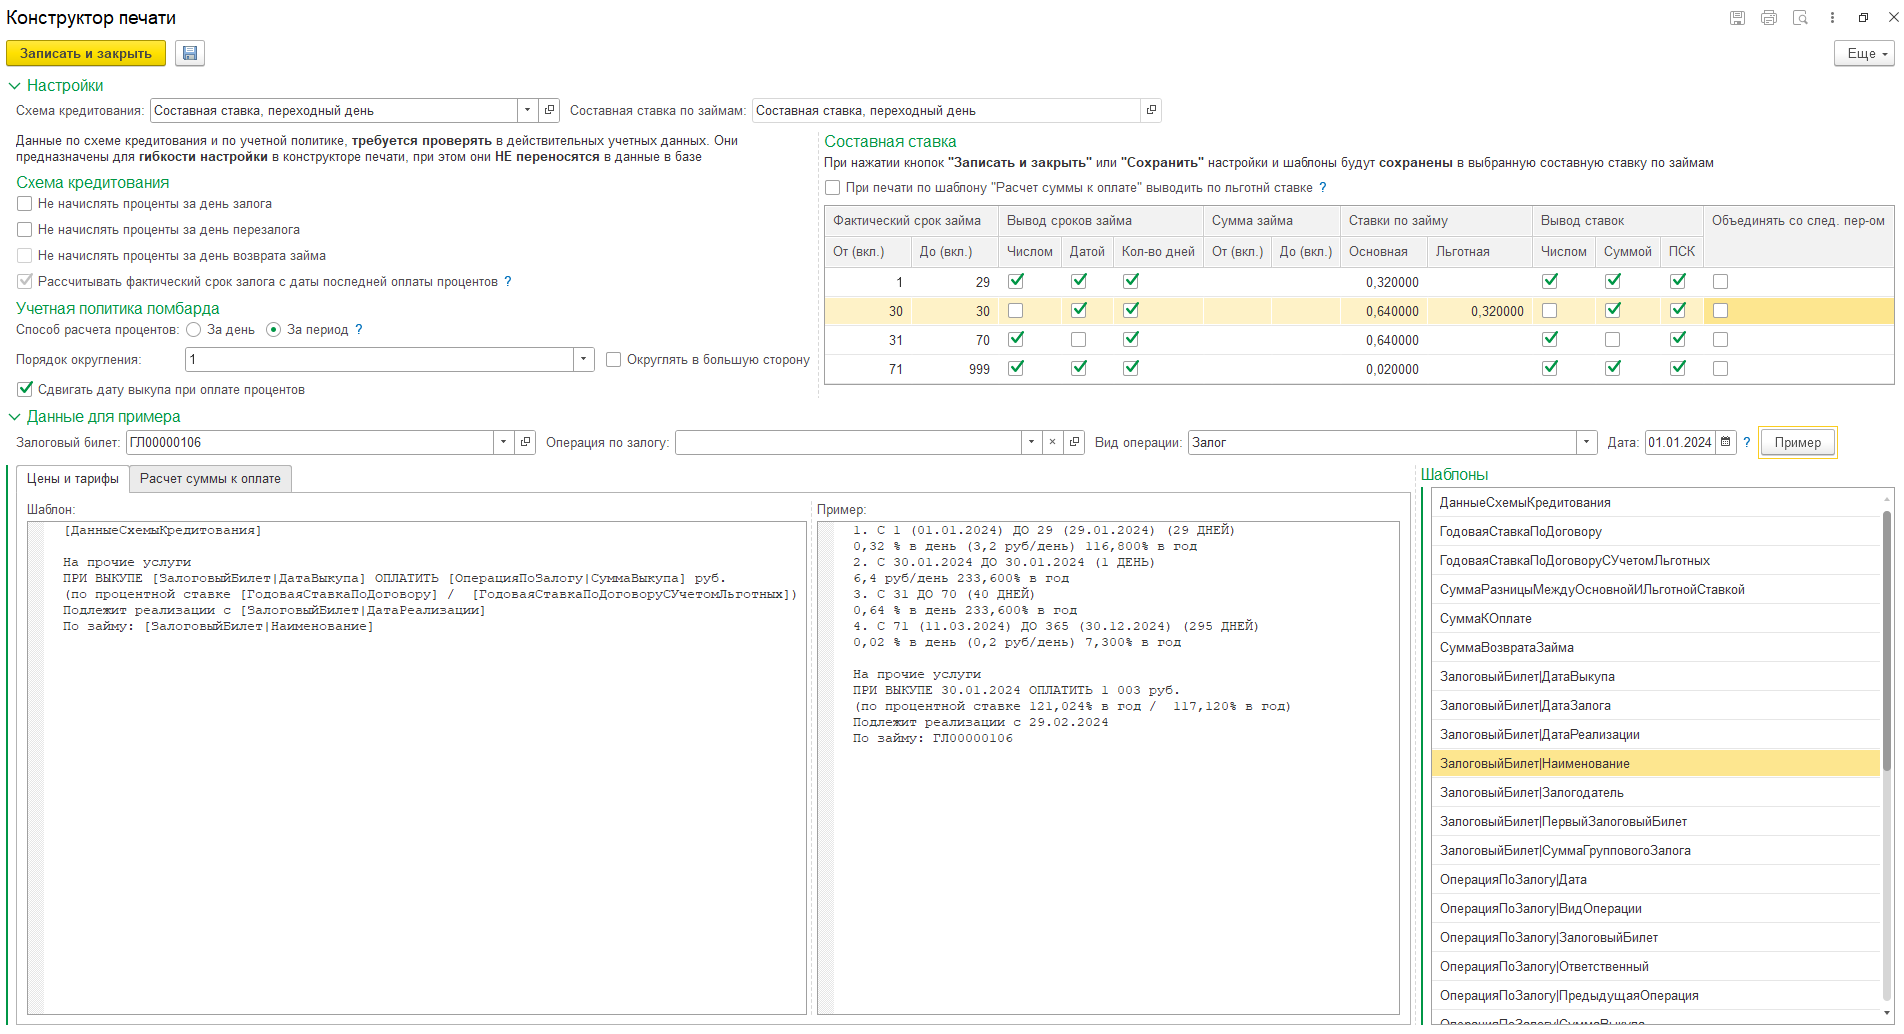Select СуммаВозвратаЗайма in Шаблоны list
1904x1034 pixels.
pyautogui.click(x=1656, y=648)
